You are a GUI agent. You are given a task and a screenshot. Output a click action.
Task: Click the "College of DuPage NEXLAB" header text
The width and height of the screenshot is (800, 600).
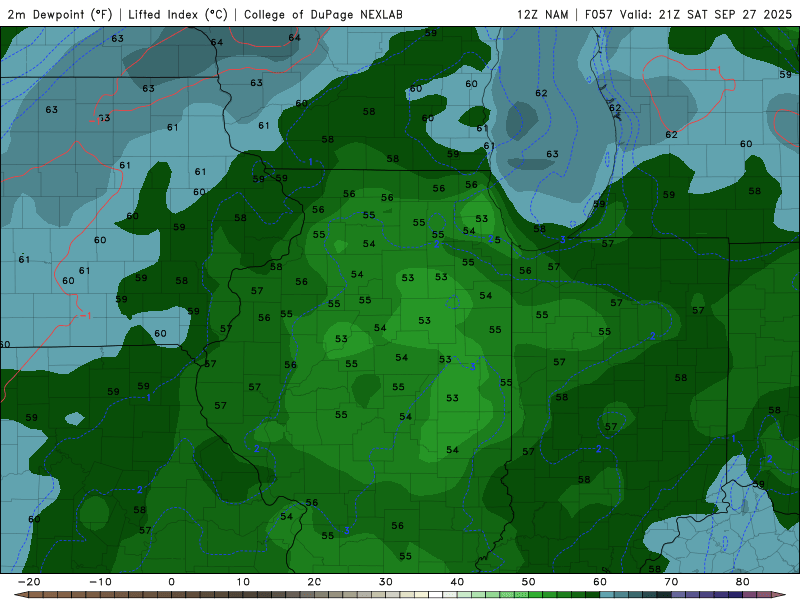[323, 14]
